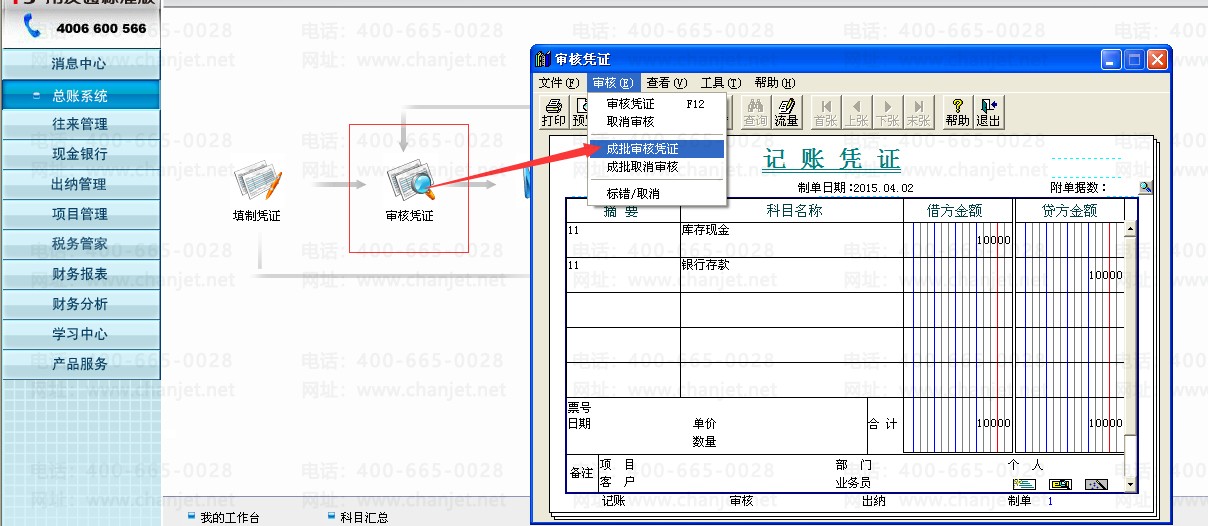Open 消息中心 in the sidebar
Image resolution: width=1208 pixels, height=526 pixels.
pyautogui.click(x=80, y=64)
